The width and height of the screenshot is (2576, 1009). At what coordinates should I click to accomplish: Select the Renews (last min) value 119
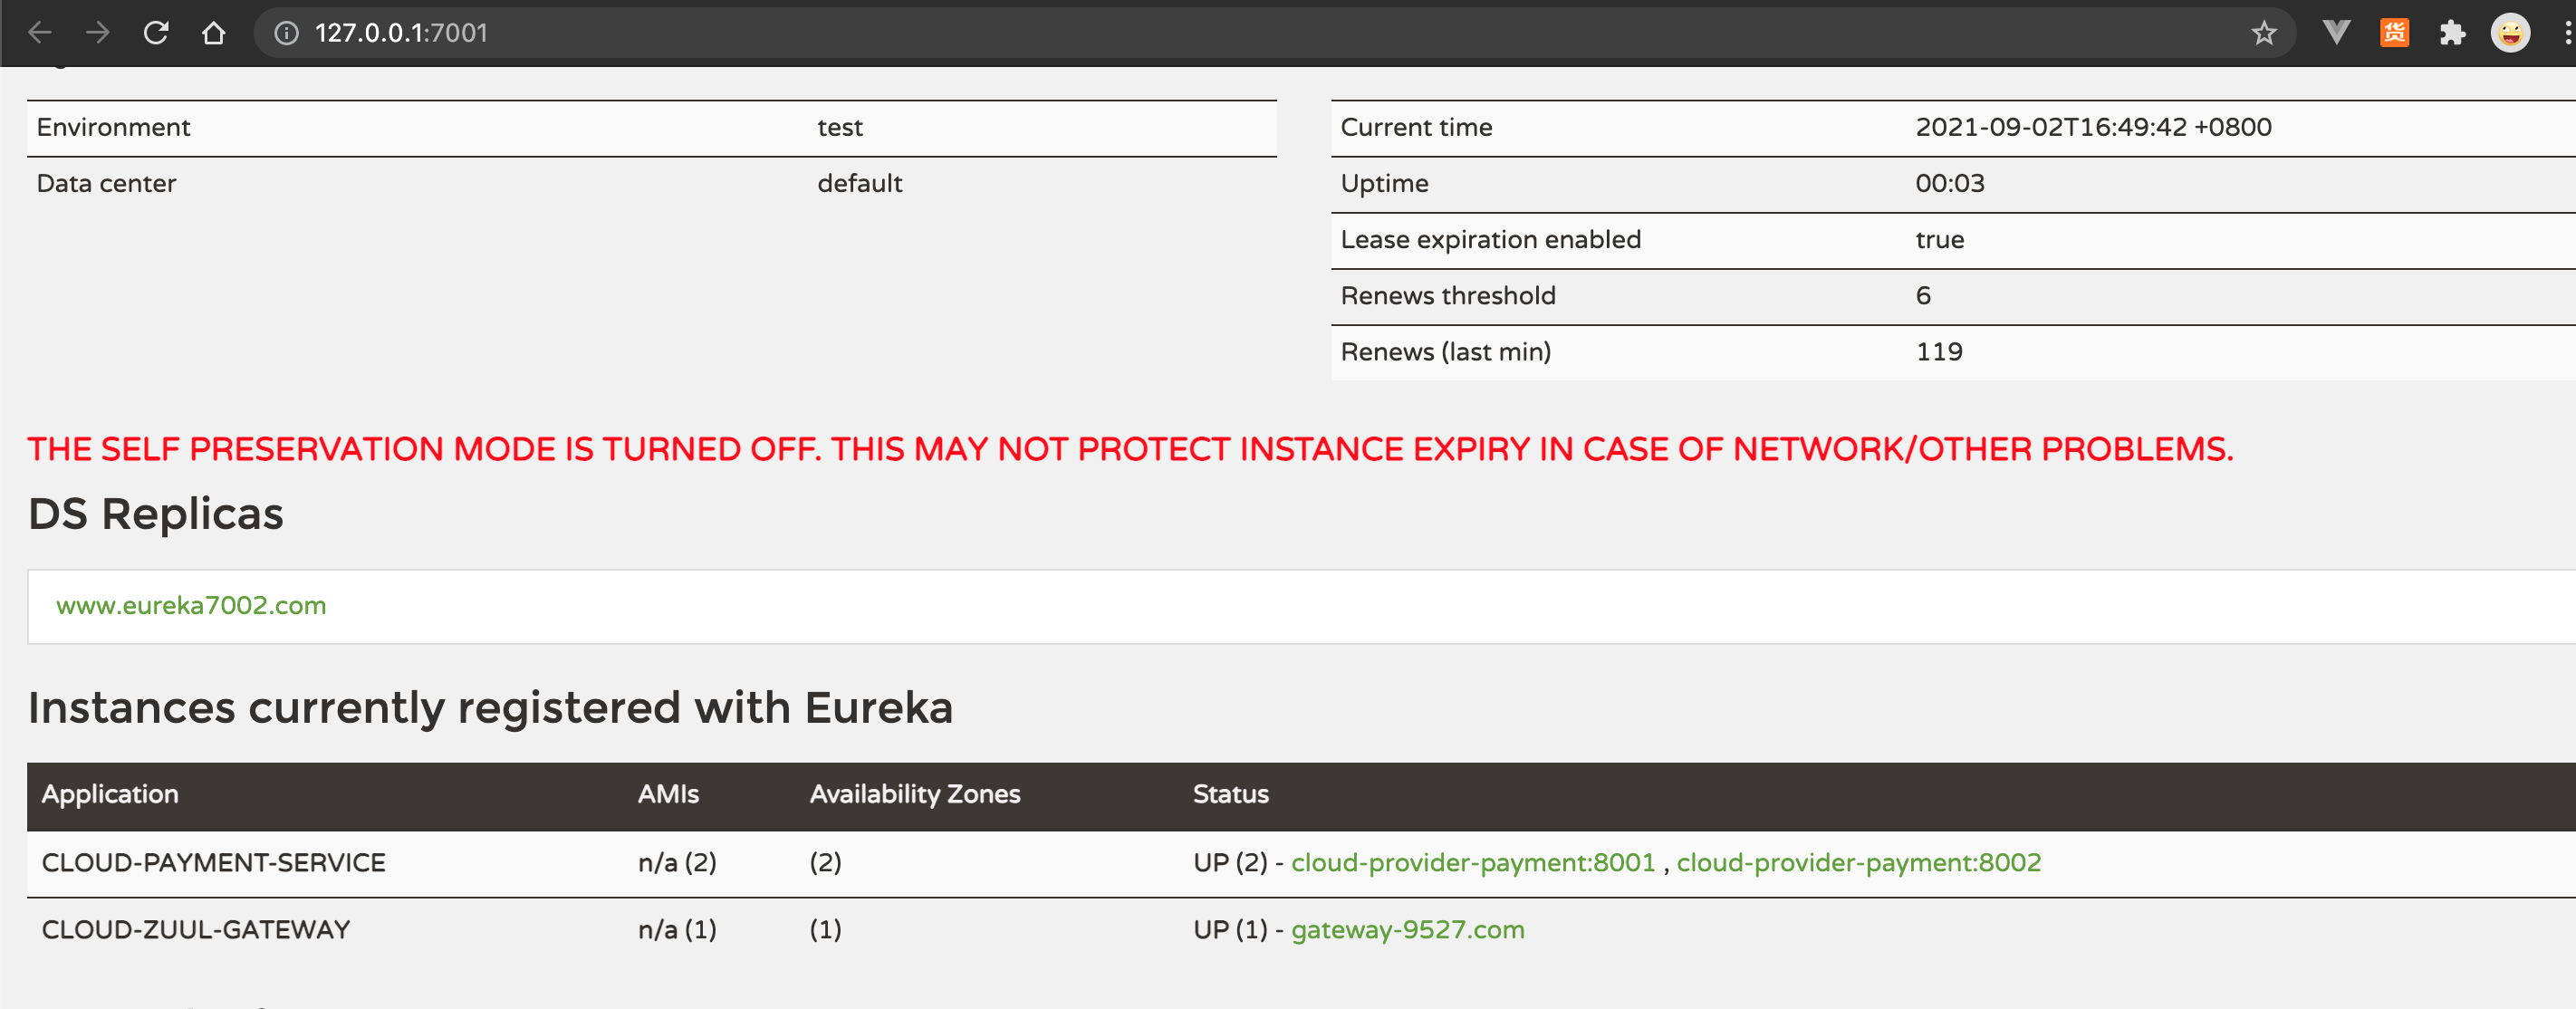(x=1939, y=351)
